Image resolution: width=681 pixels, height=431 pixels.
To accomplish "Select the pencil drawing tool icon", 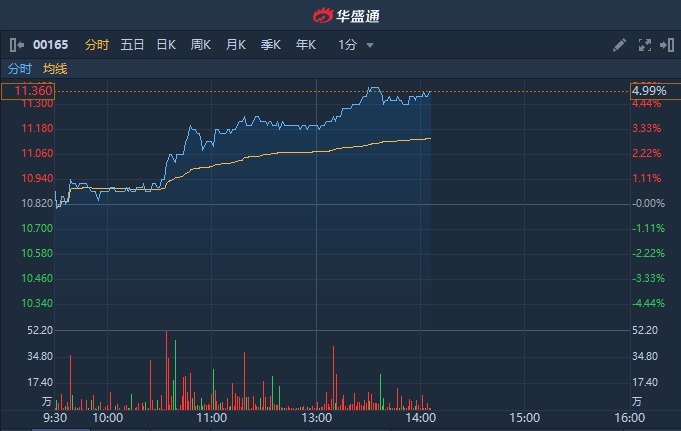I will click(x=620, y=45).
